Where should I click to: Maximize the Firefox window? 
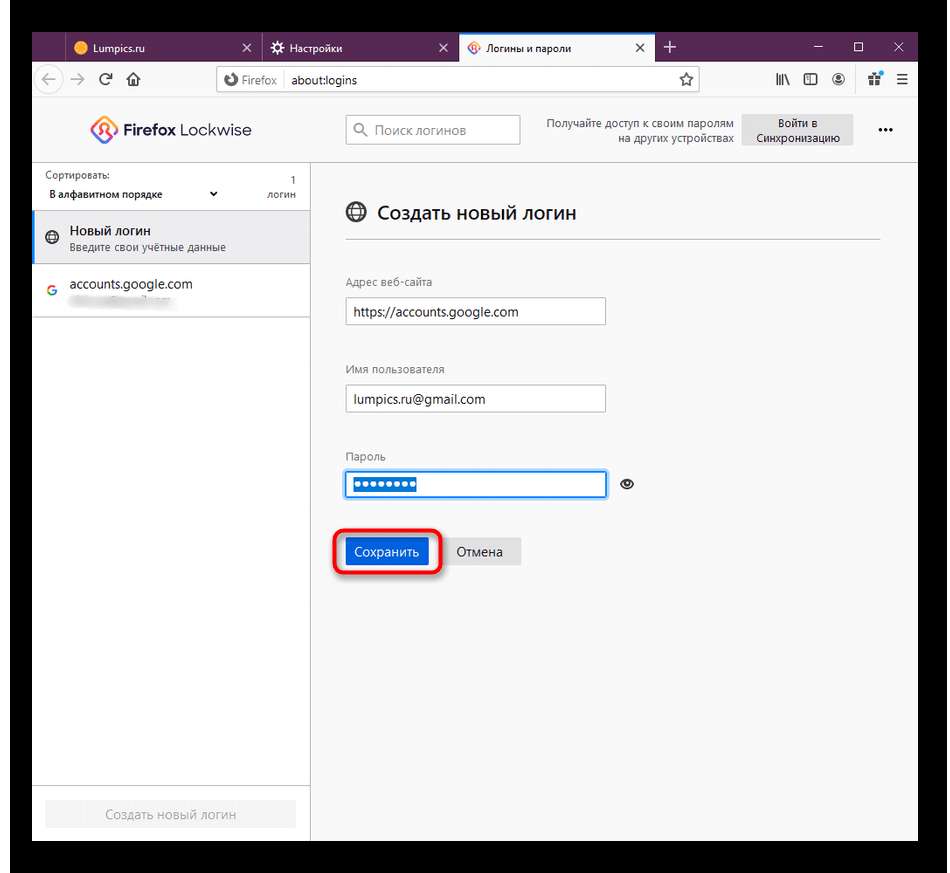[858, 47]
